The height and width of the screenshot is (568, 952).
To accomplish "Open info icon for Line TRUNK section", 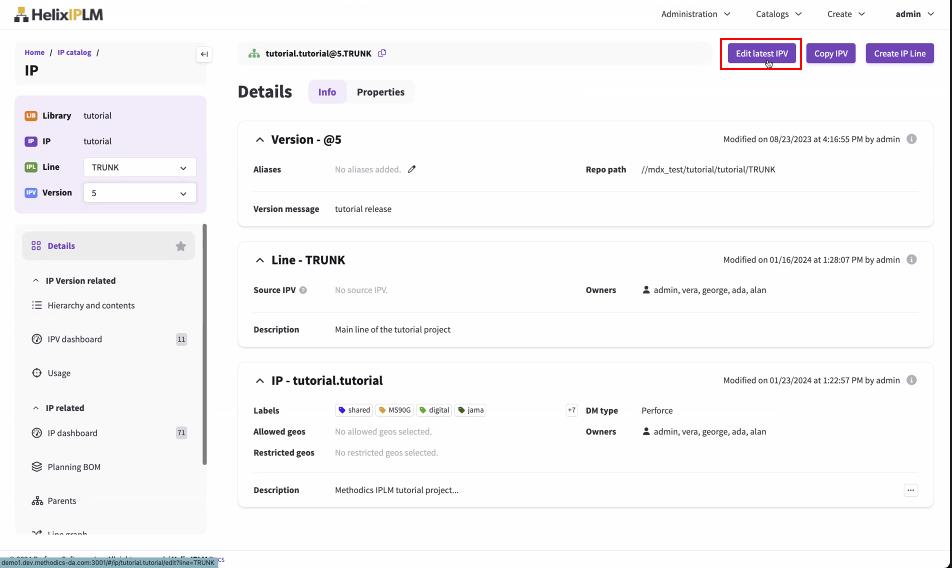I will (911, 260).
